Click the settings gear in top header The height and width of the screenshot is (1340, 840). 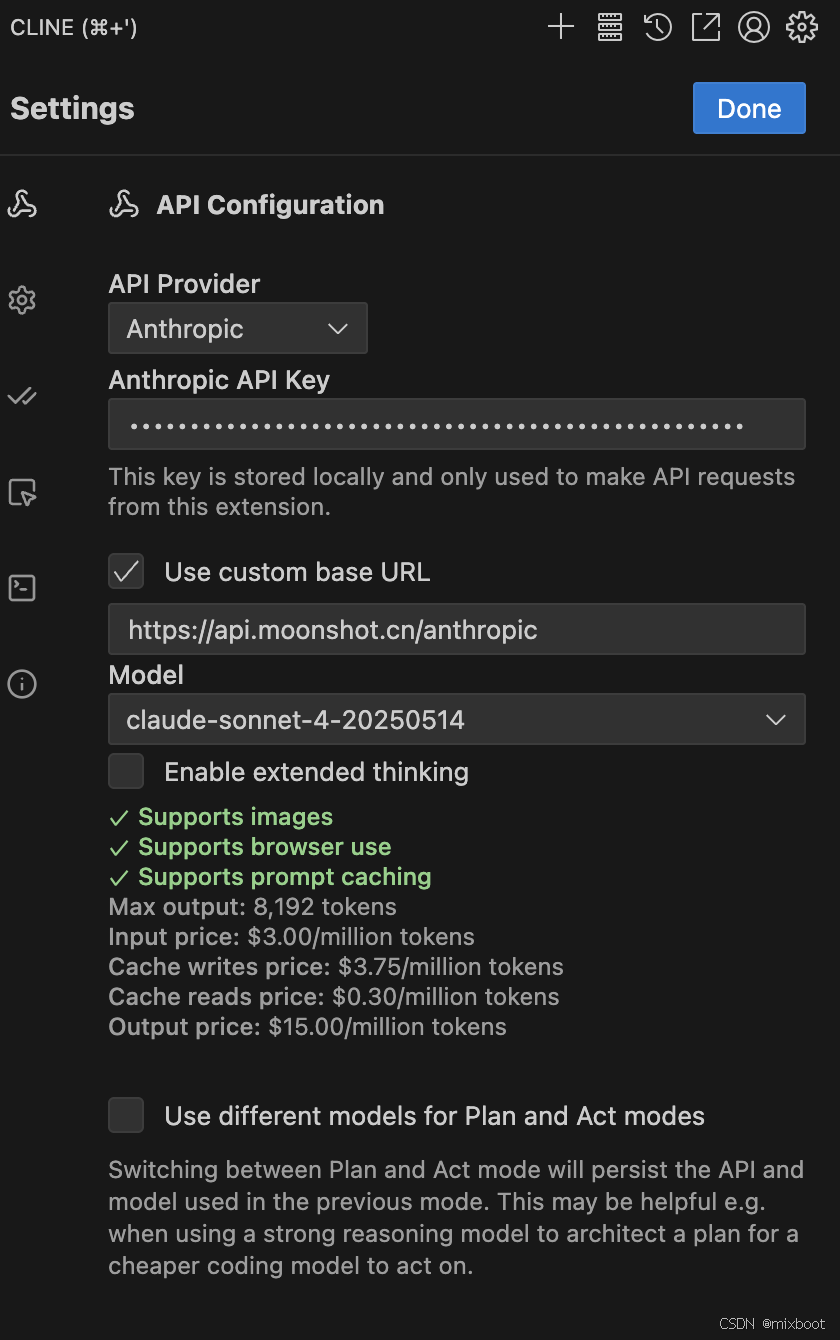coord(802,27)
